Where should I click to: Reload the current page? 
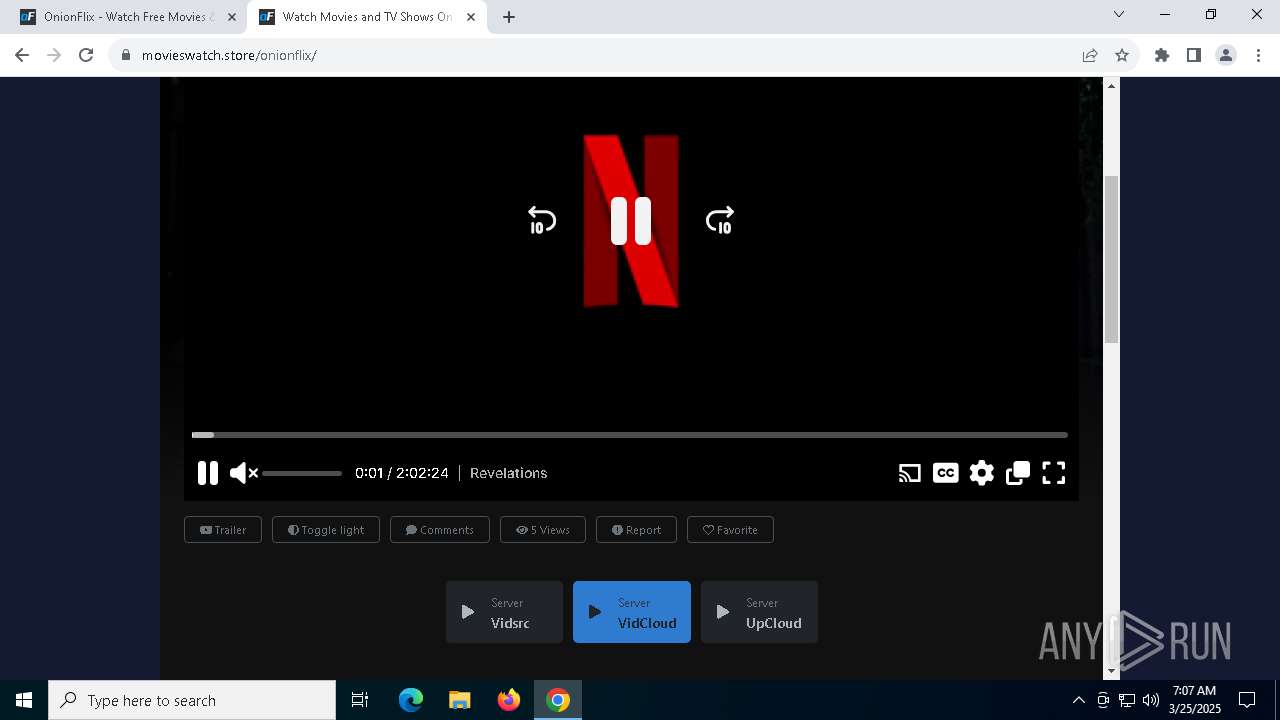[x=86, y=55]
